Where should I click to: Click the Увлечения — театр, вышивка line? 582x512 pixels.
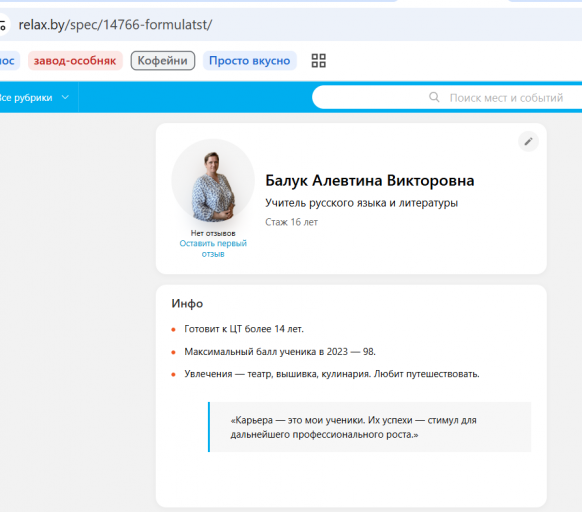(332, 374)
